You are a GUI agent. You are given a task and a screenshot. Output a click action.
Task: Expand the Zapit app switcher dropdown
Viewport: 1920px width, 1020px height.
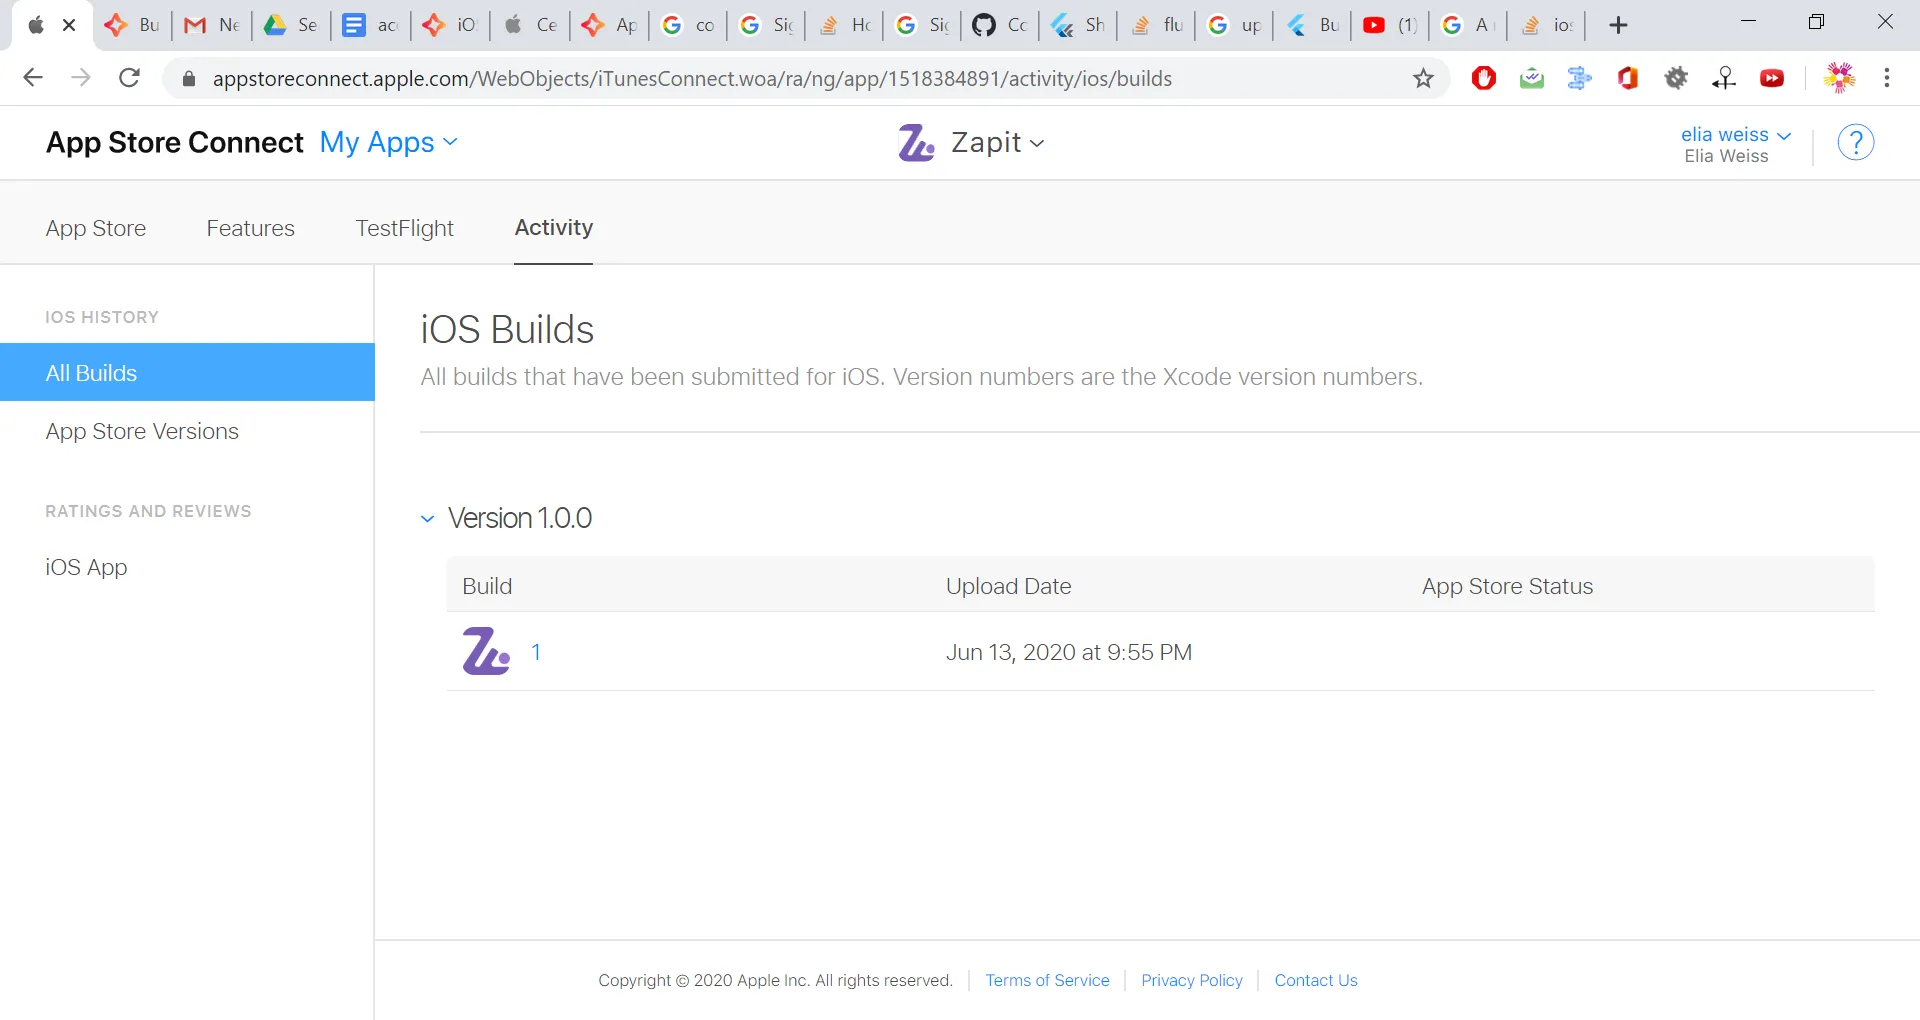(x=998, y=143)
